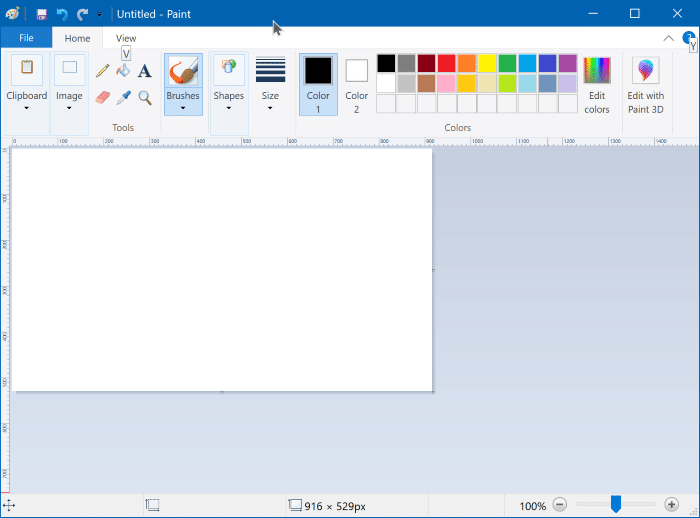This screenshot has height=518, width=700.
Task: Click the canvas right-edge resize handle
Action: [433, 270]
